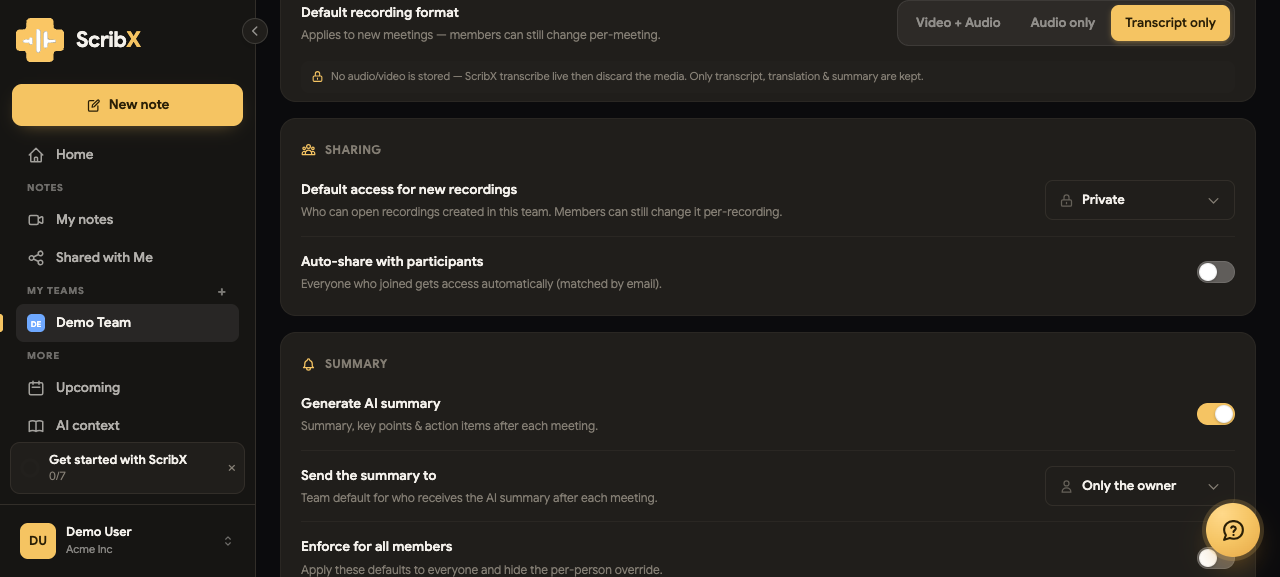The height and width of the screenshot is (577, 1280).
Task: Collapse the sidebar with the arrow icon
Action: pos(255,32)
